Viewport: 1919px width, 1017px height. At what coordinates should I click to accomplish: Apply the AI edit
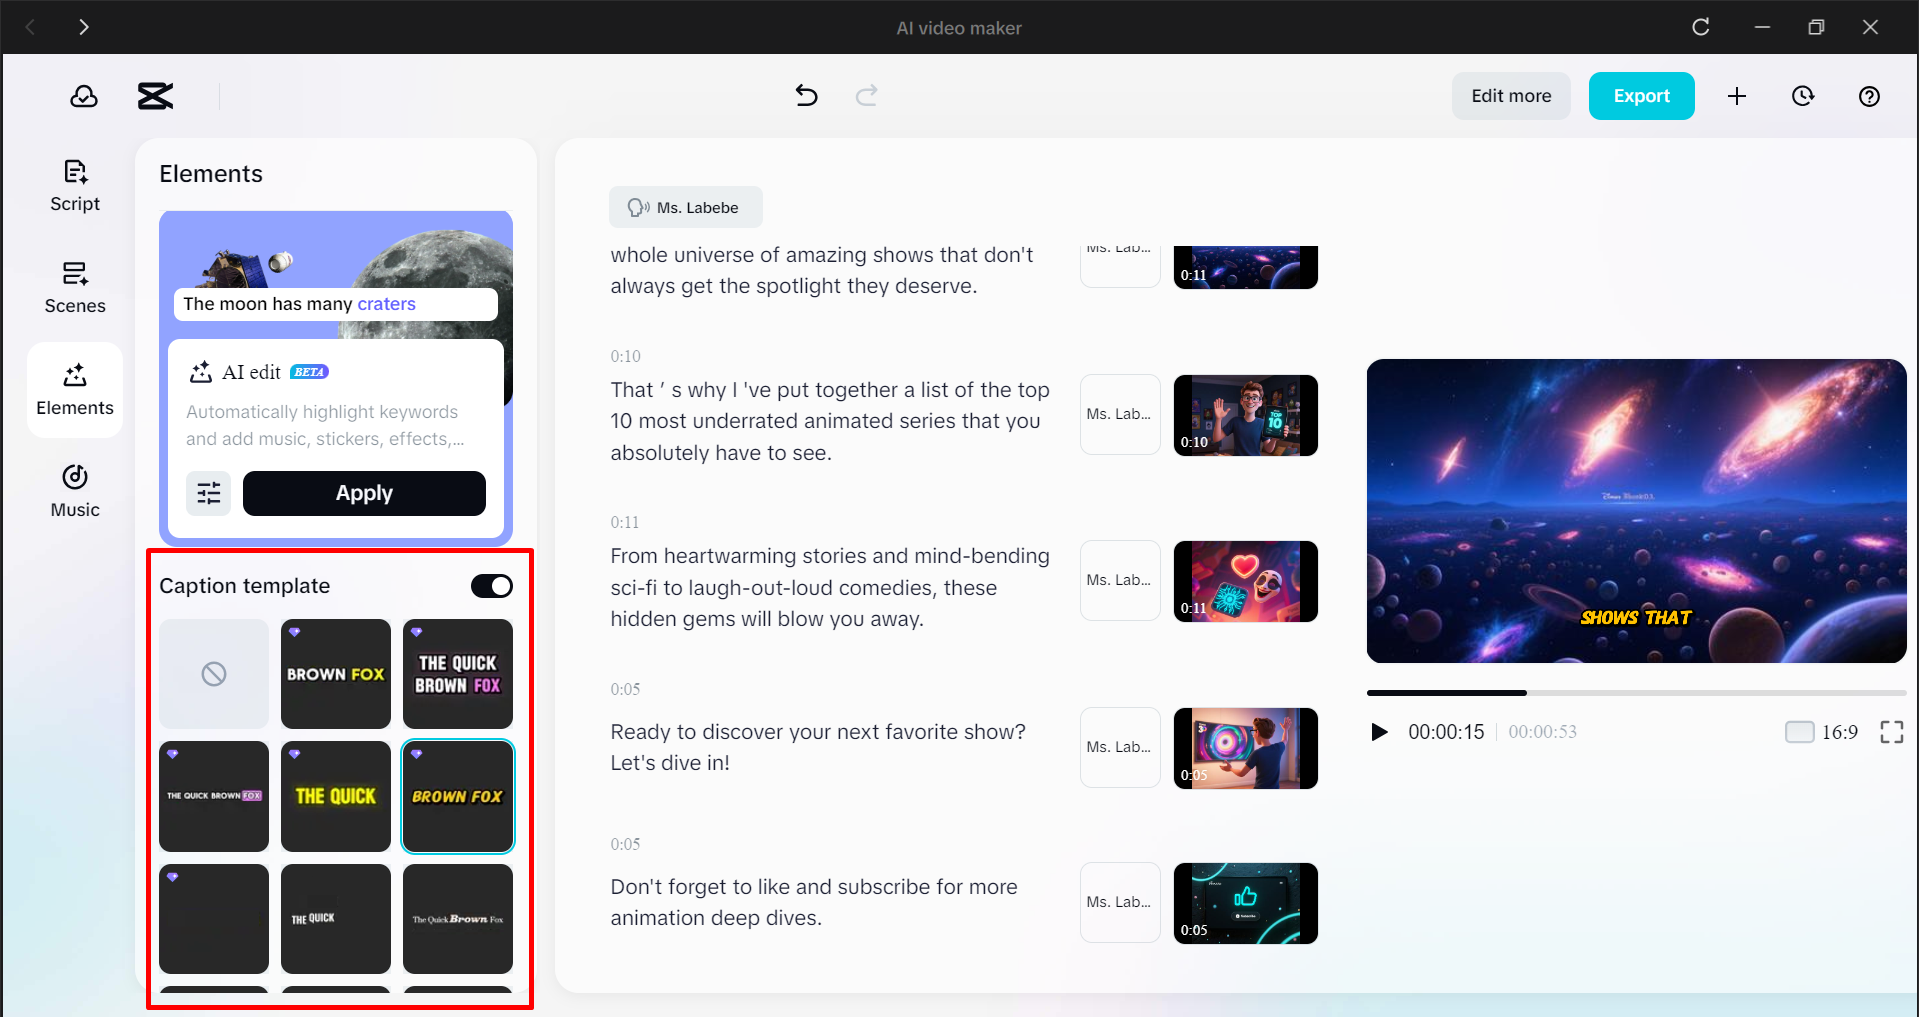coord(364,492)
